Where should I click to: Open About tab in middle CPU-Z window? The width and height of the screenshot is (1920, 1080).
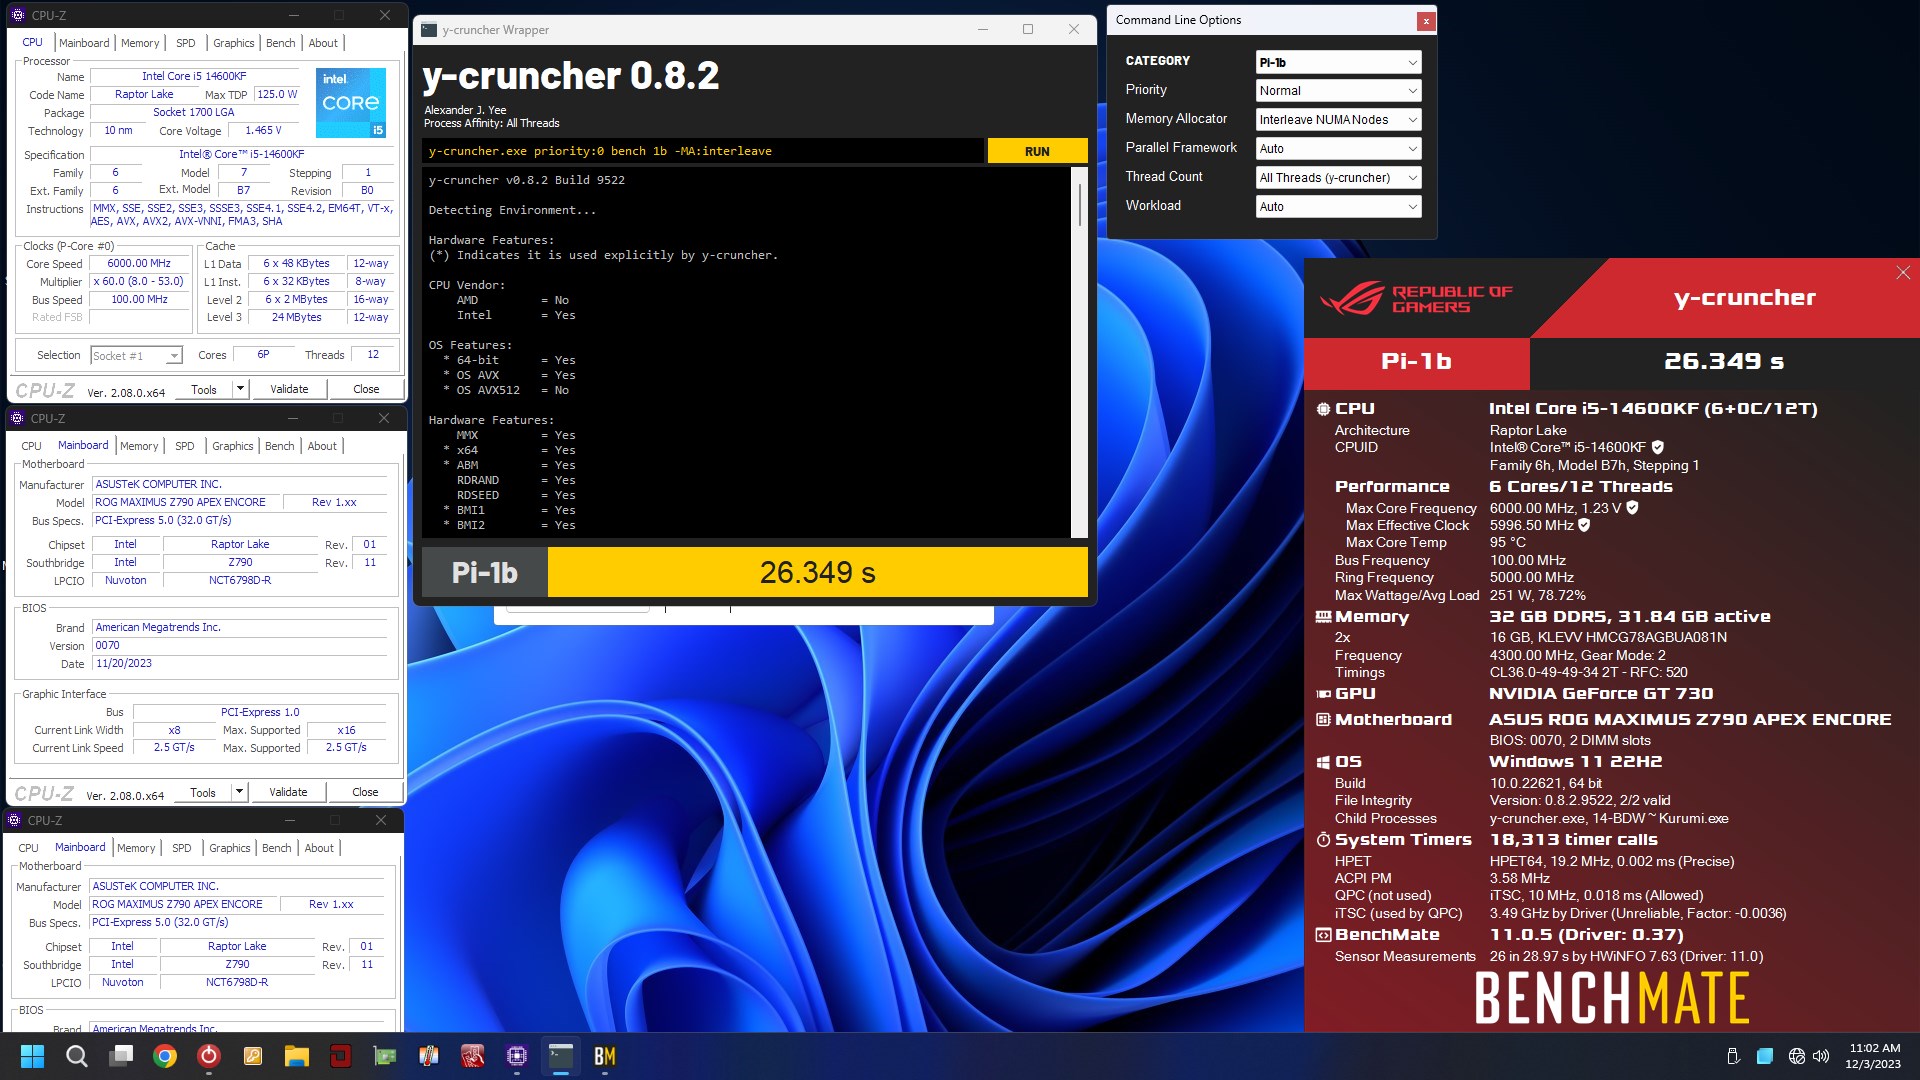coord(322,446)
